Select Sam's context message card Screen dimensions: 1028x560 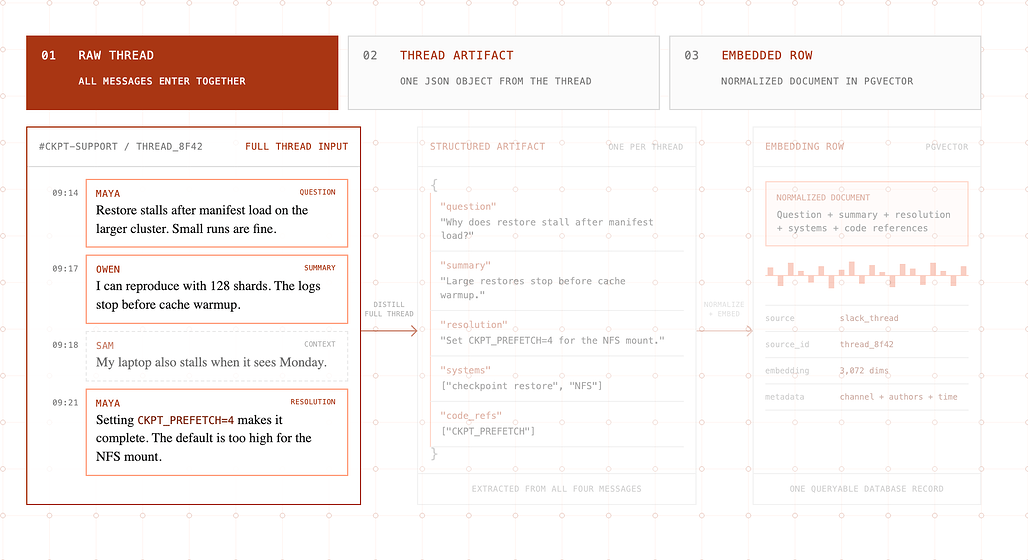point(217,356)
